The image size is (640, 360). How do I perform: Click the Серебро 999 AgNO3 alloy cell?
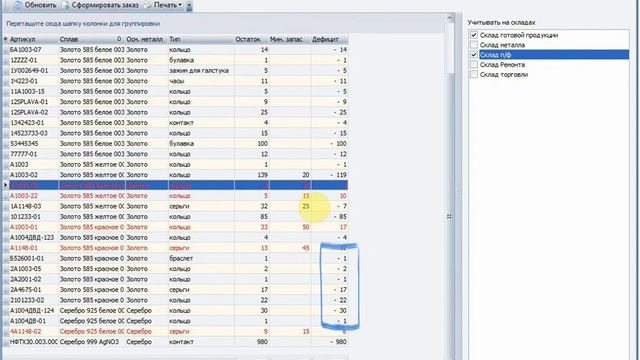click(92, 342)
